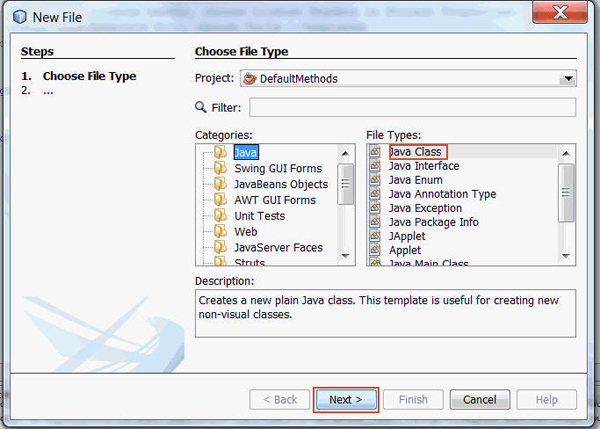This screenshot has height=429, width=600.
Task: Click the JApplet file icon
Action: coord(375,236)
